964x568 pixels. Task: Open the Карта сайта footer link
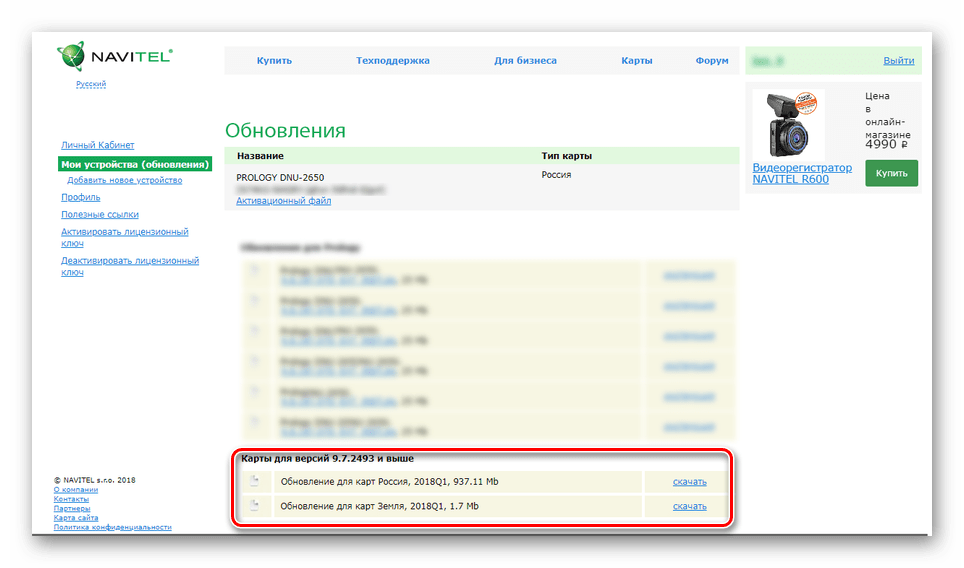(76, 518)
